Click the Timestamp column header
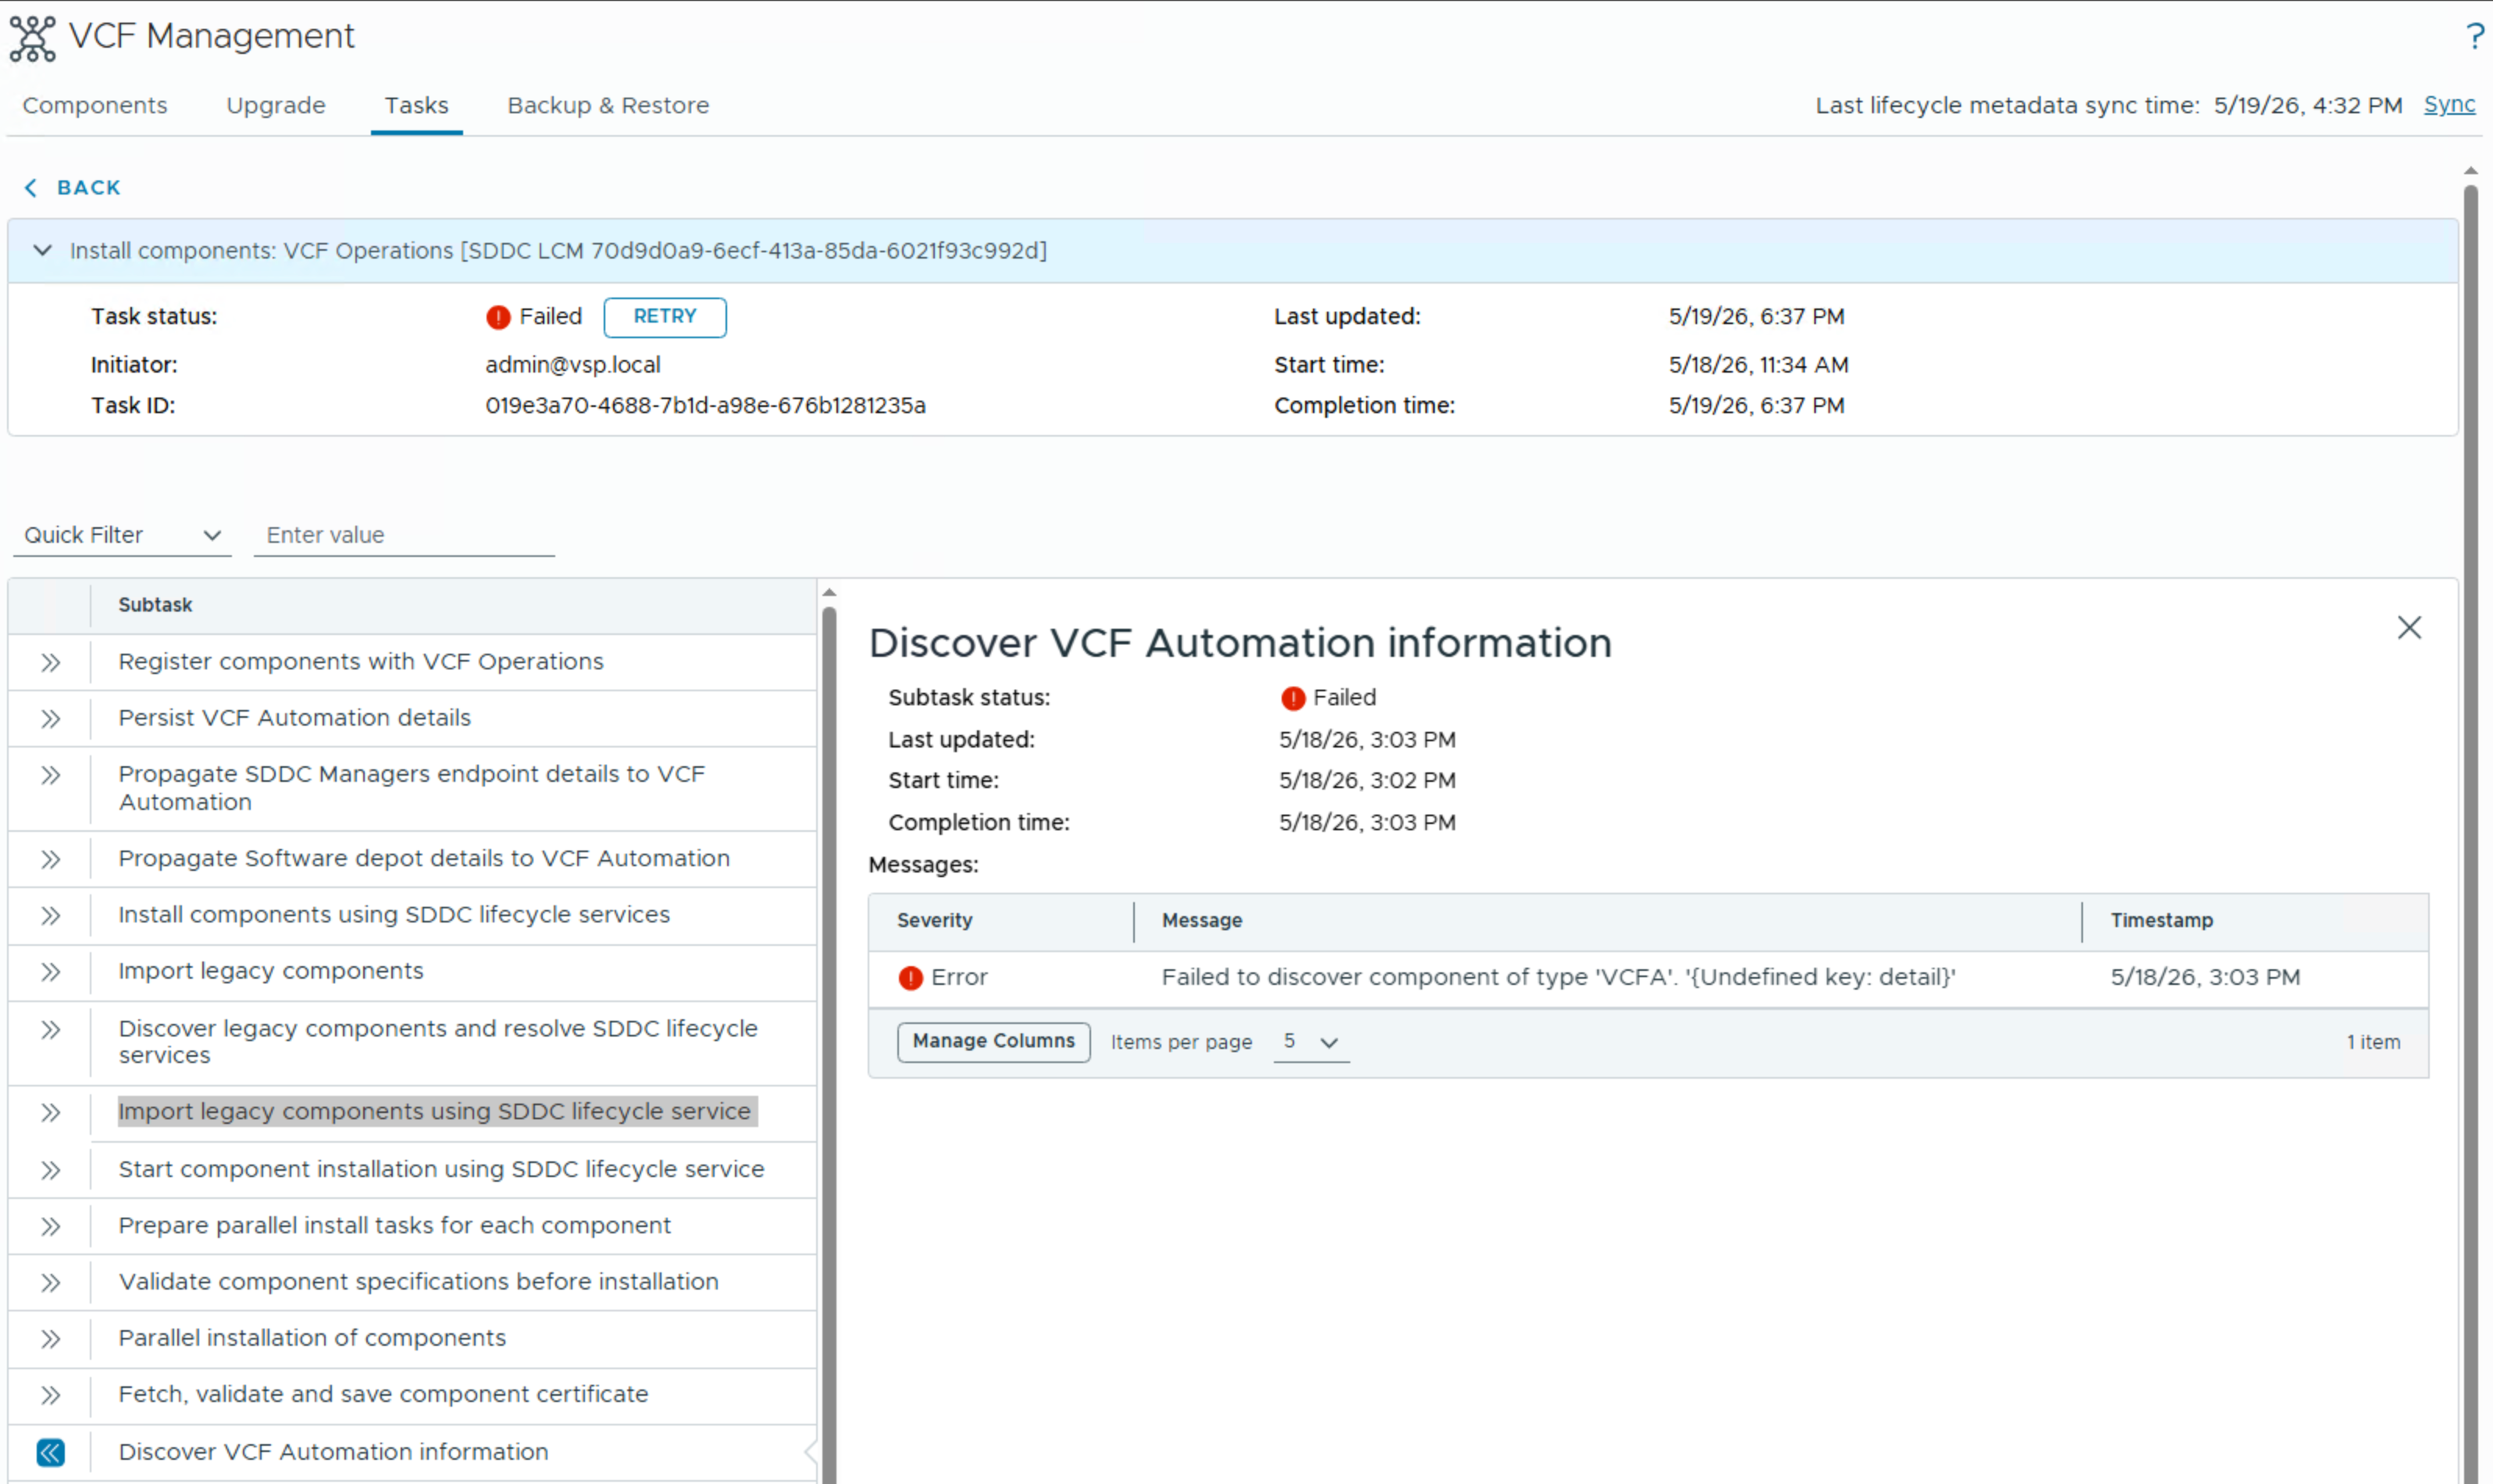Viewport: 2493px width, 1484px height. pos(2162,920)
